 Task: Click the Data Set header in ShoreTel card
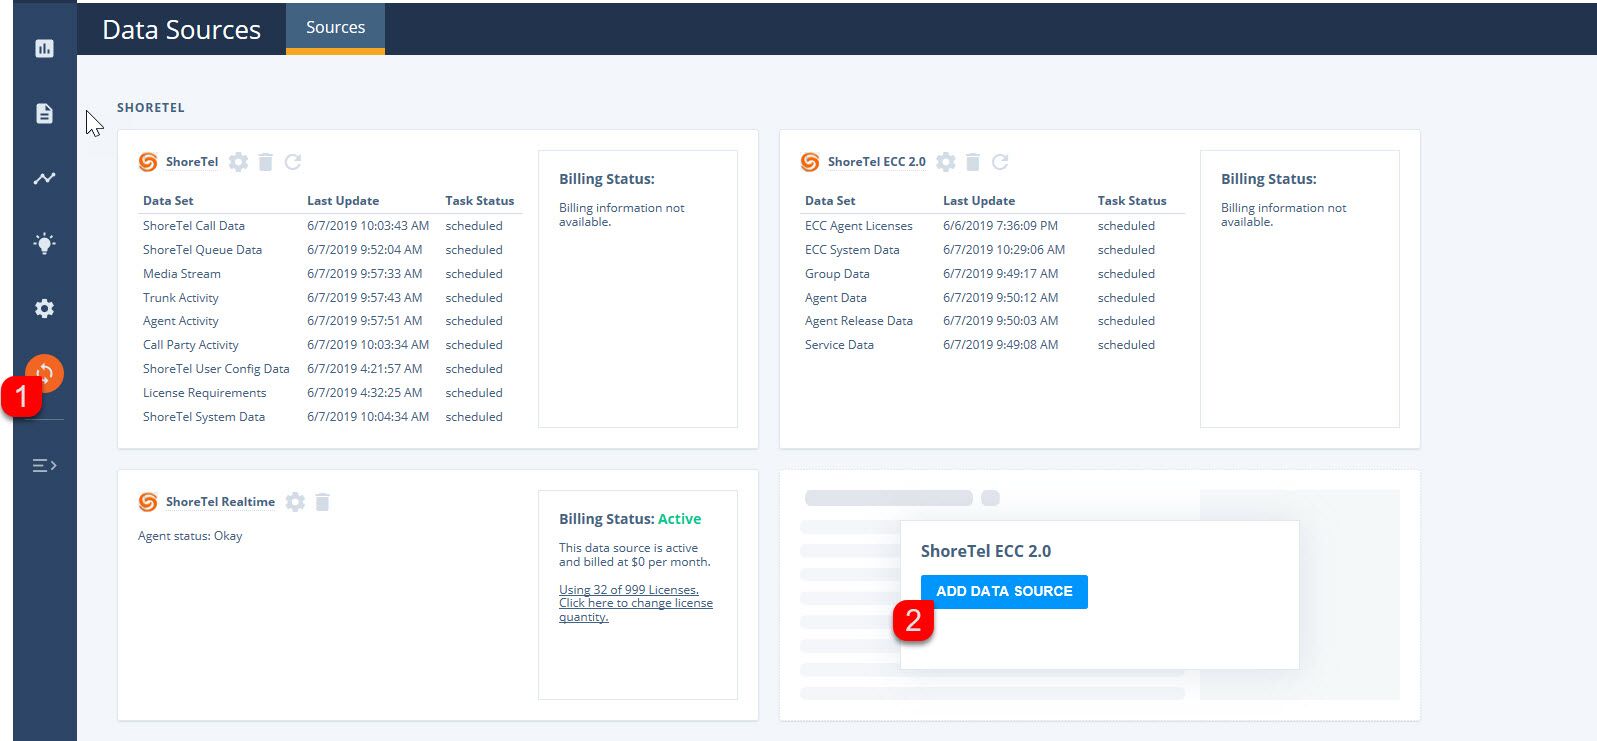168,201
